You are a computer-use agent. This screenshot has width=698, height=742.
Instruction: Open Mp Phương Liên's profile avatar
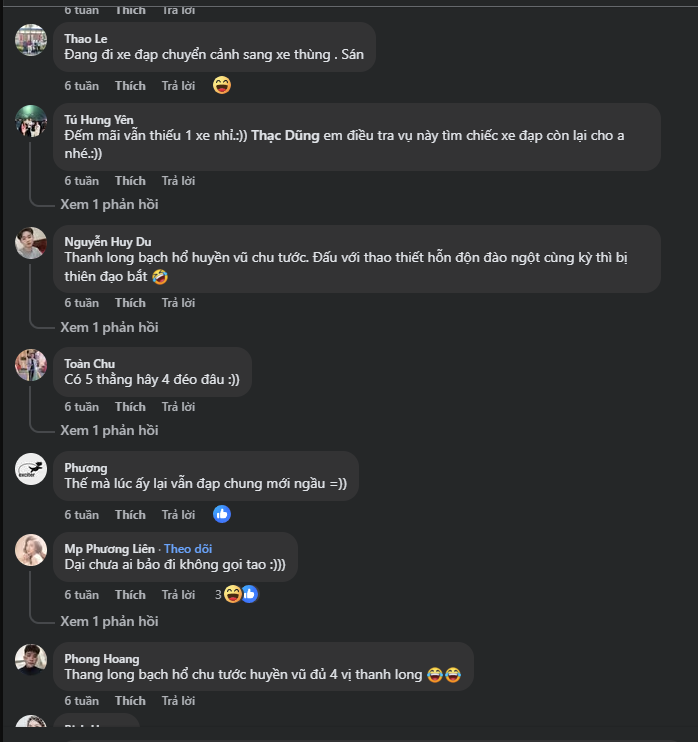click(x=31, y=549)
